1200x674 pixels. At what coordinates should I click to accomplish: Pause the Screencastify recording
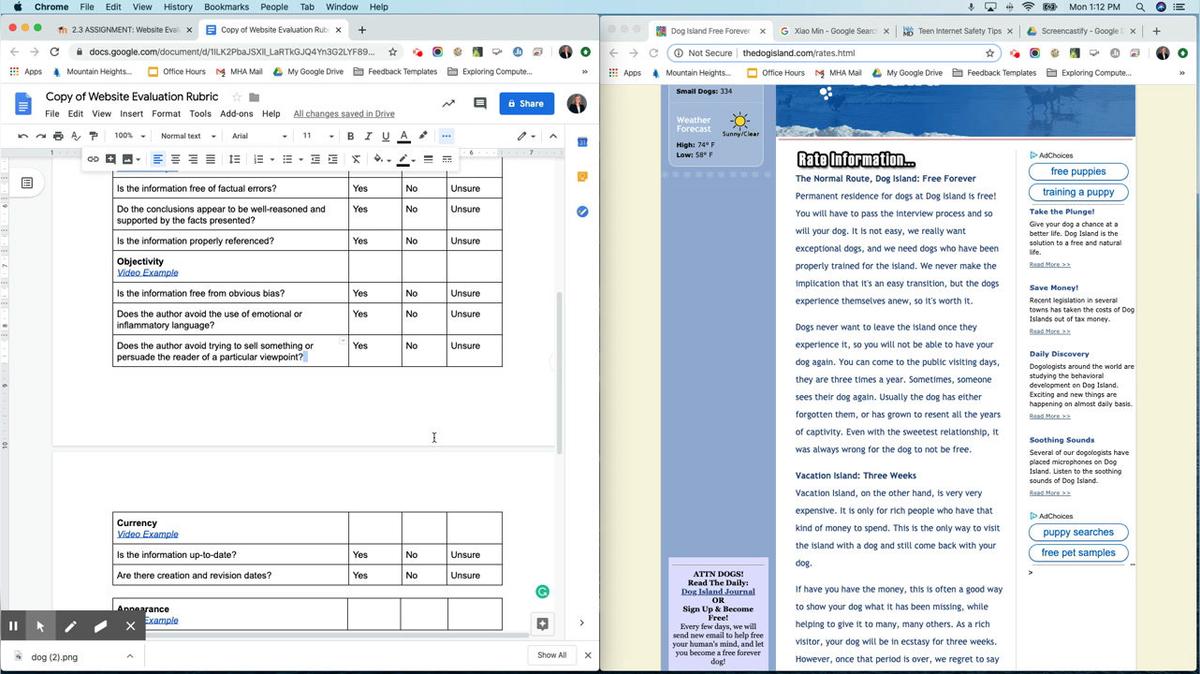(x=13, y=626)
